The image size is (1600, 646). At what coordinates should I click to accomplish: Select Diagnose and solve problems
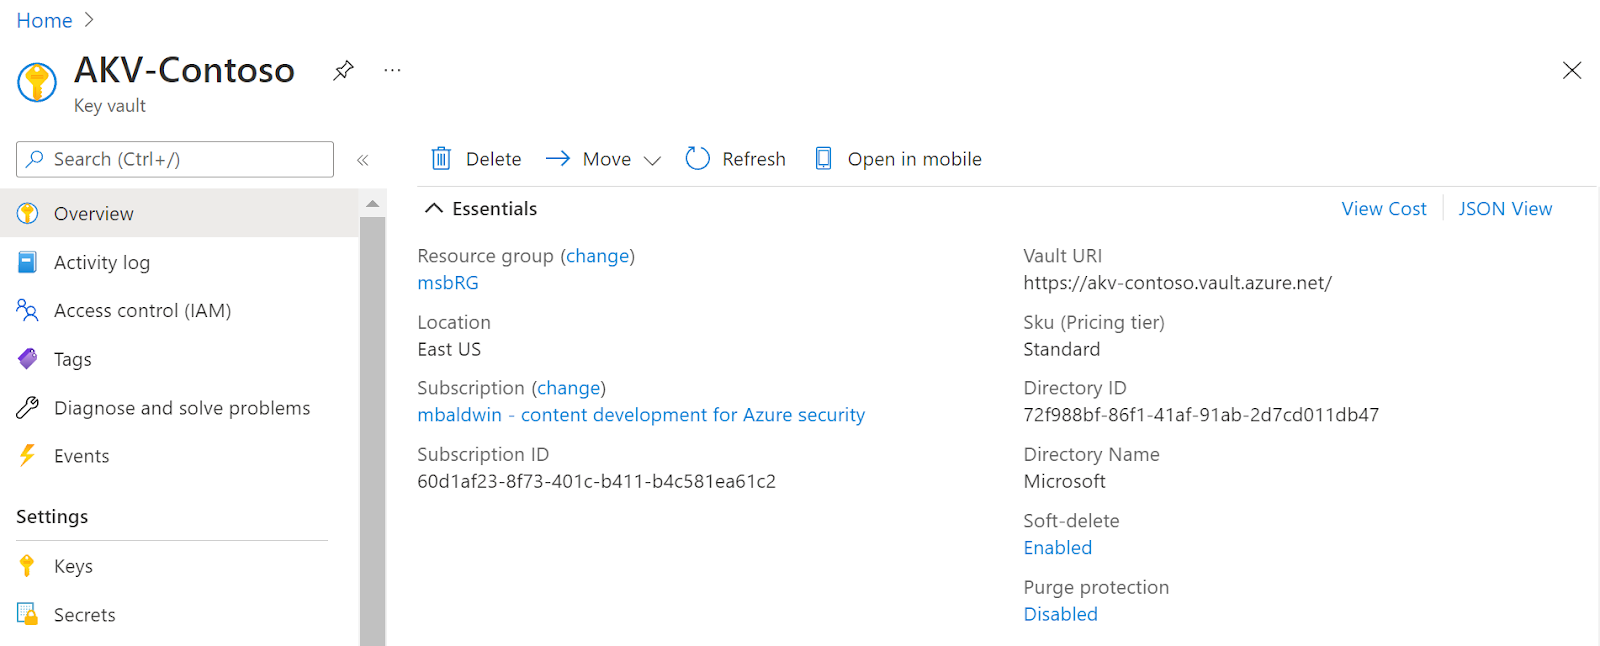click(x=181, y=408)
